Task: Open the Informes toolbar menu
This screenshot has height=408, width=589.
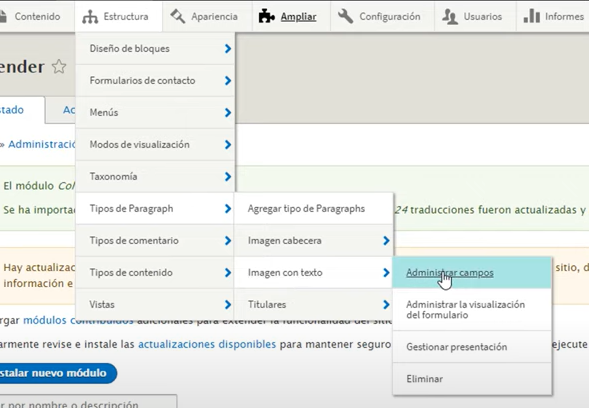Action: (x=564, y=17)
